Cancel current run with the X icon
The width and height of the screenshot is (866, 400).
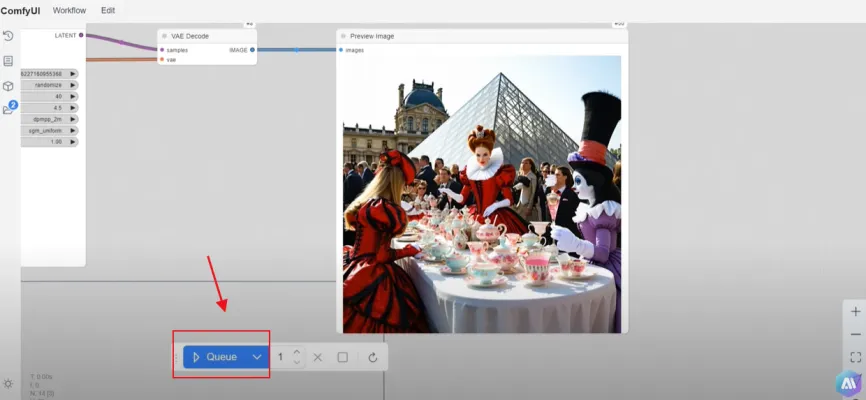(317, 357)
